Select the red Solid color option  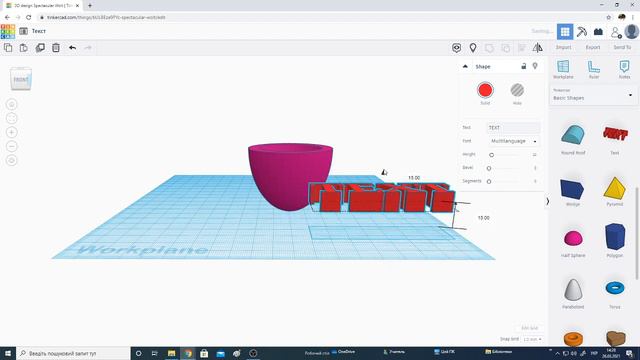click(x=485, y=90)
